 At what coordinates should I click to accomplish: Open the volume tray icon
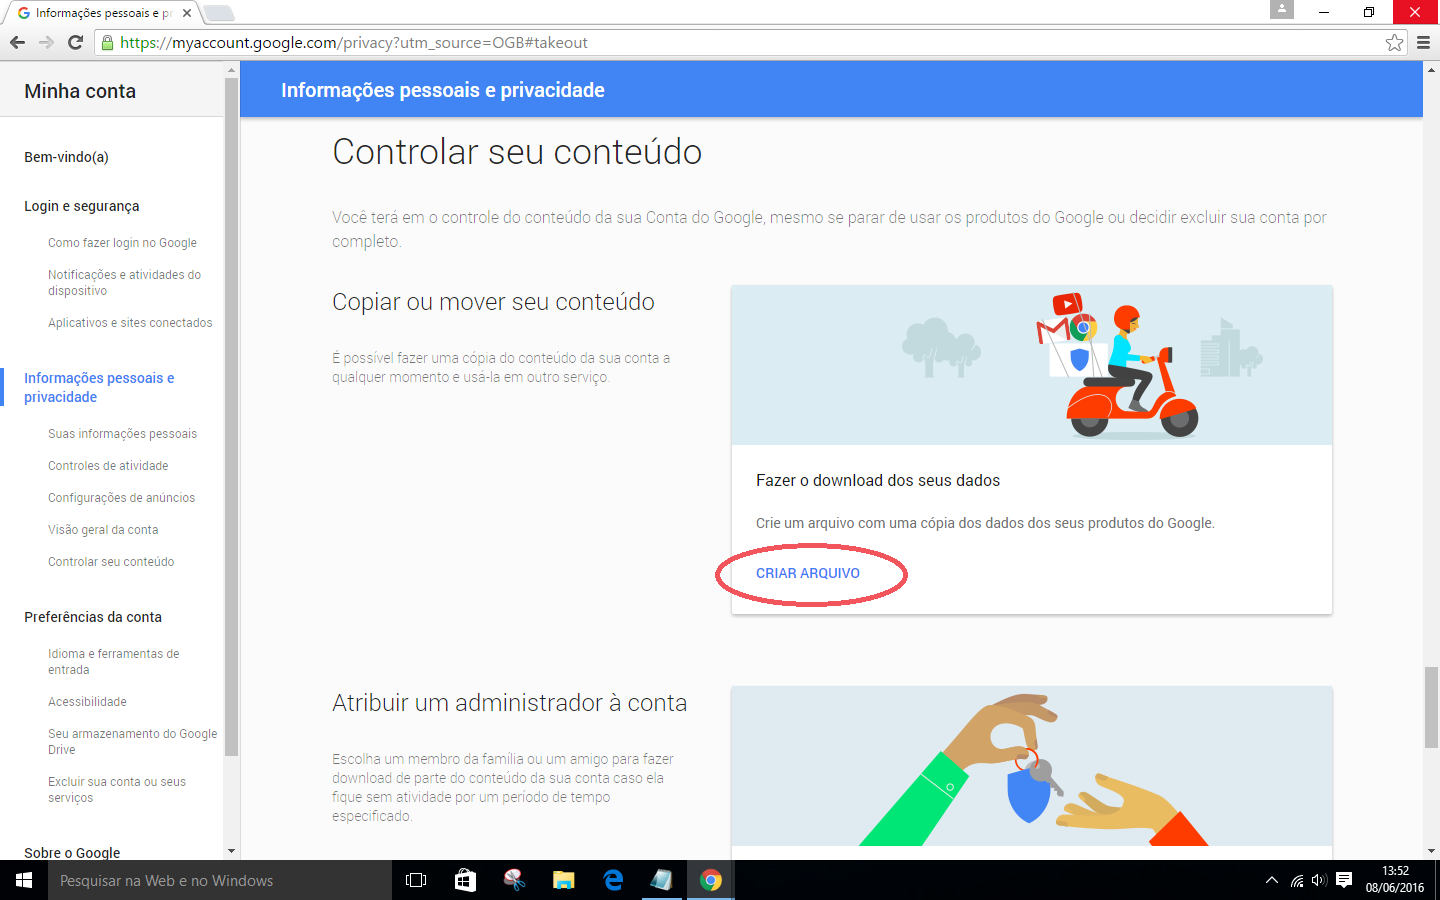[x=1319, y=881]
